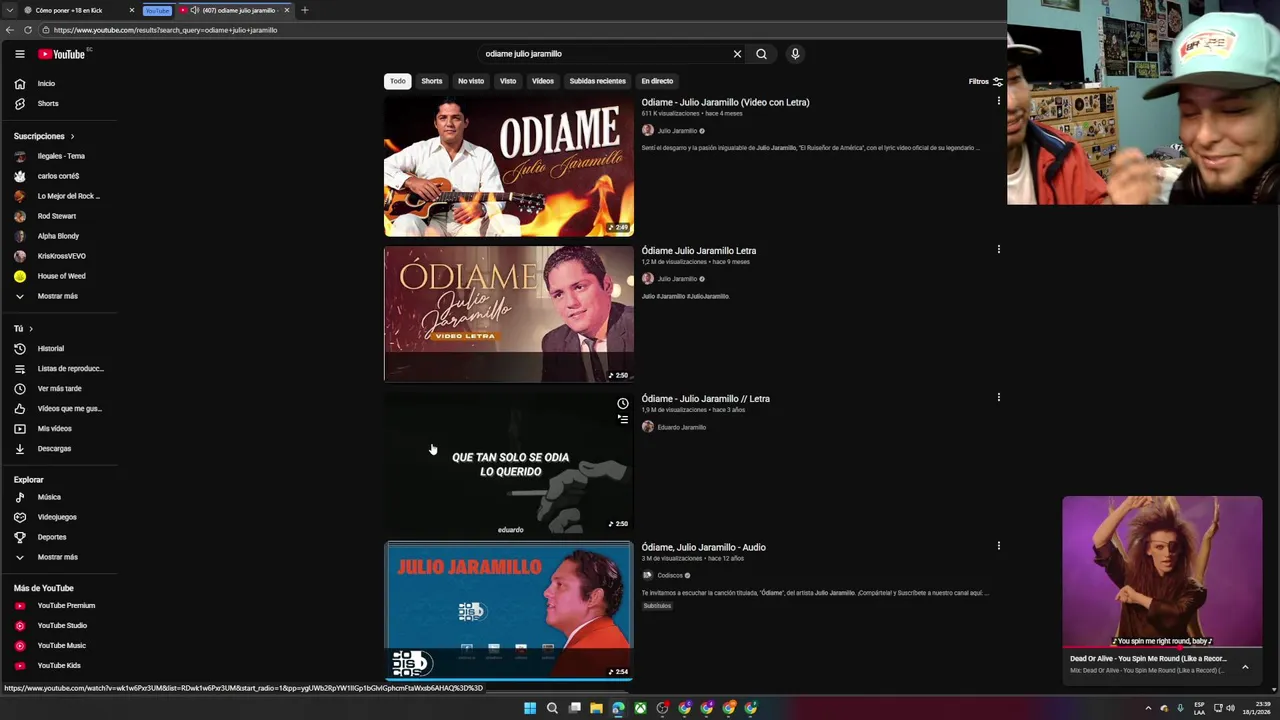Open Ódiame - Julio Jaramillo // Letra title
Image resolution: width=1280 pixels, height=720 pixels.
705,399
